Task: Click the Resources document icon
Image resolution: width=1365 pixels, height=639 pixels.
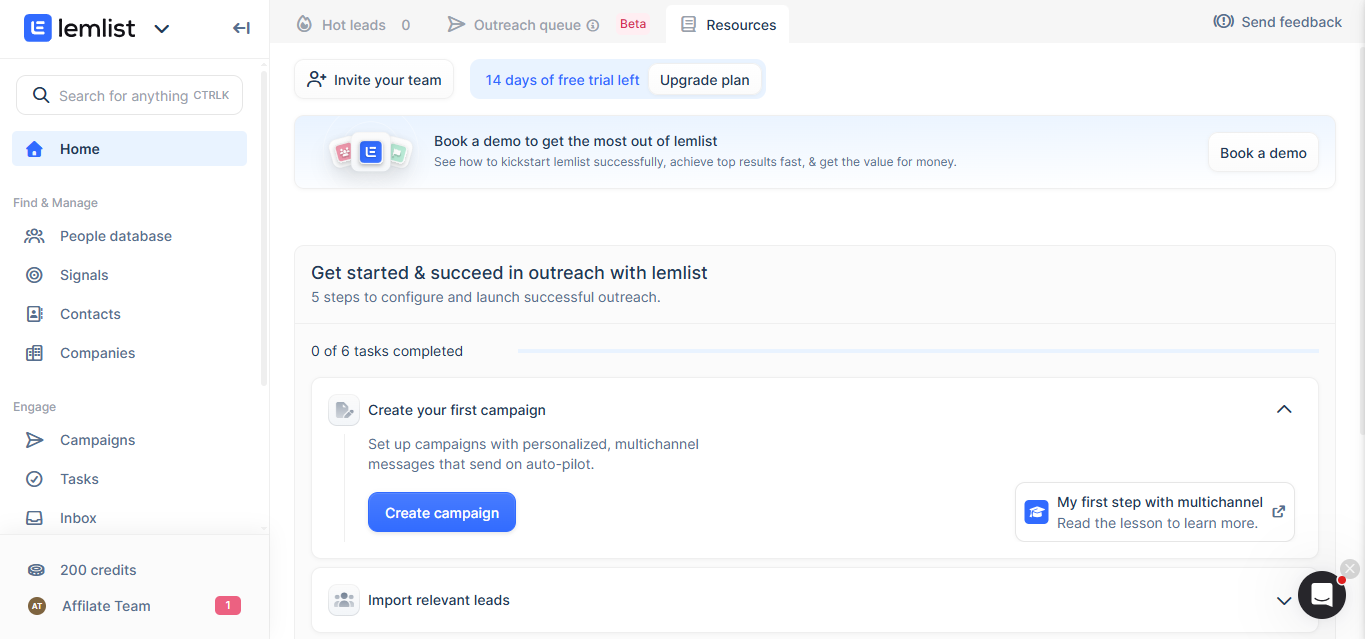Action: pos(688,24)
